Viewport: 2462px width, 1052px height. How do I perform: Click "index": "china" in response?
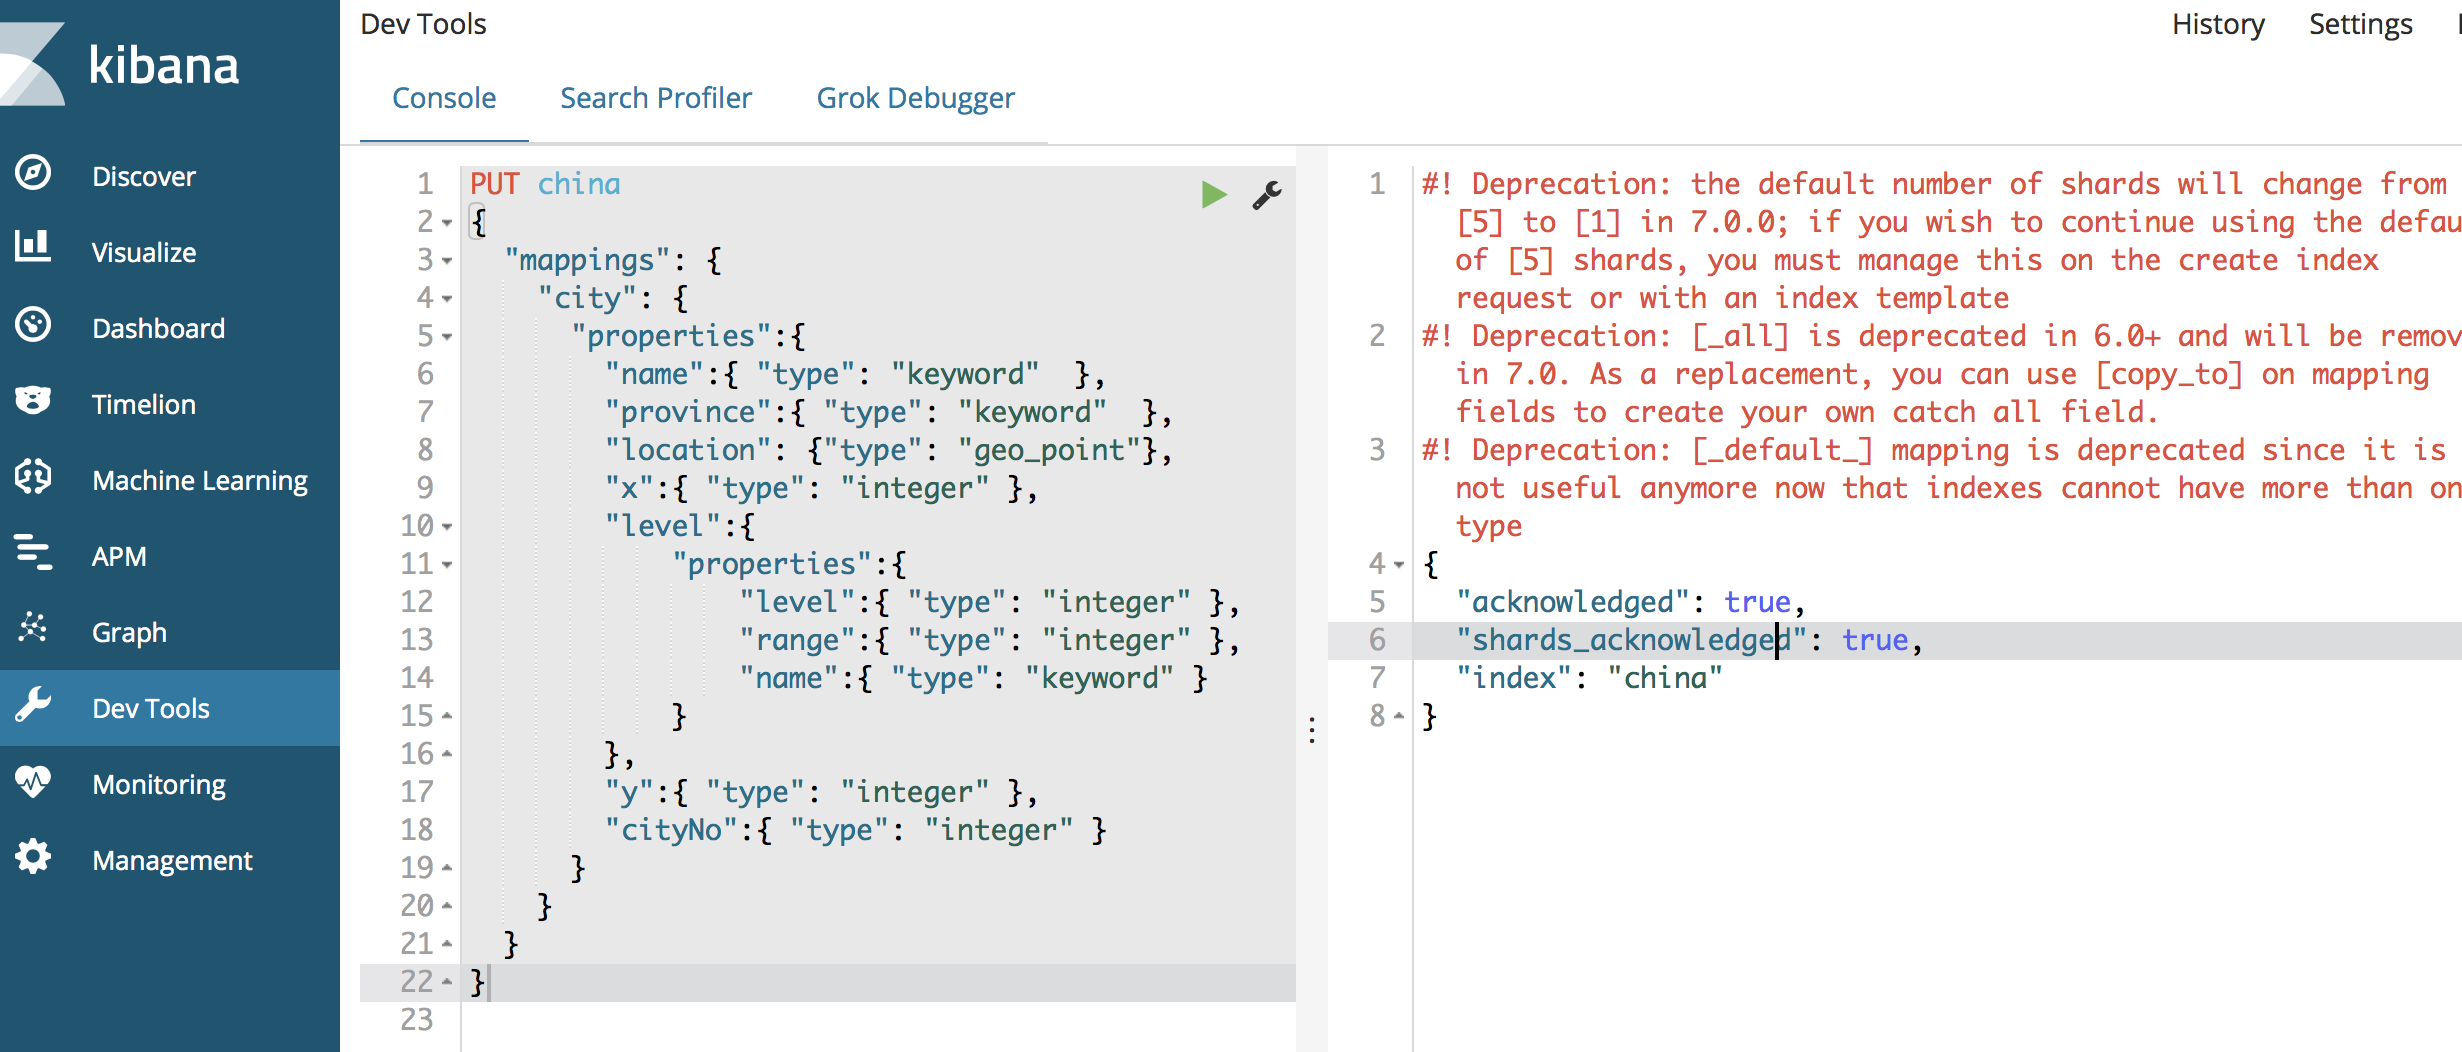(1589, 678)
